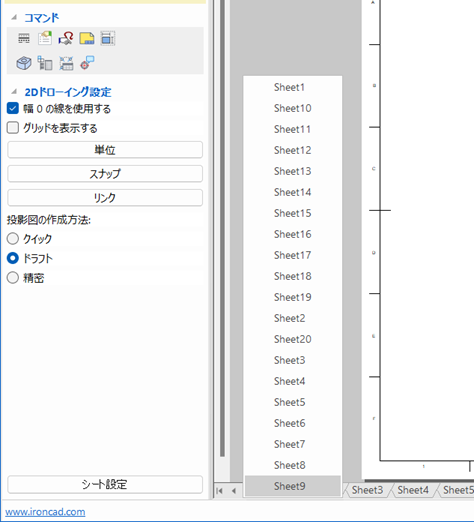Viewport: 474px width, 522px height.
Task: Open www.ironcad.com link
Action: click(x=45, y=512)
